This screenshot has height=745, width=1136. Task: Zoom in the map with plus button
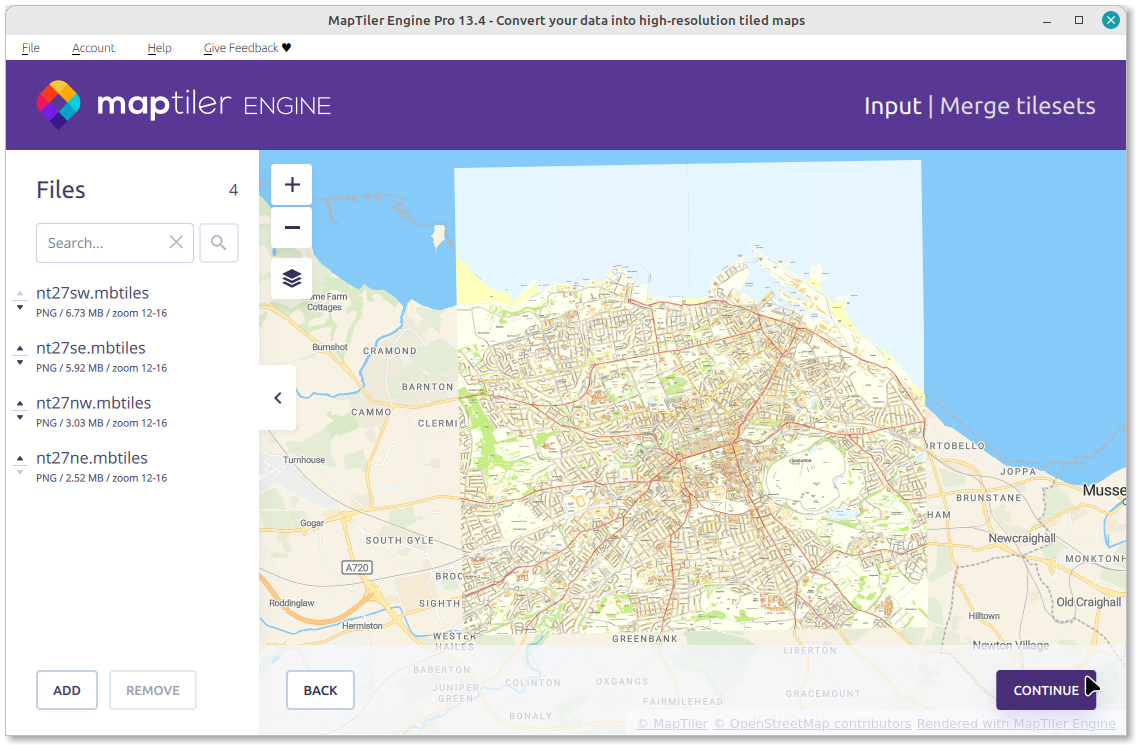click(291, 185)
